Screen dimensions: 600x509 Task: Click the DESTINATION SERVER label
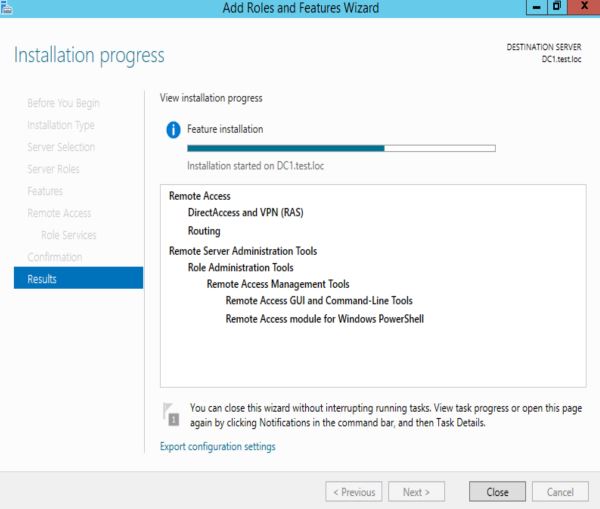544,47
